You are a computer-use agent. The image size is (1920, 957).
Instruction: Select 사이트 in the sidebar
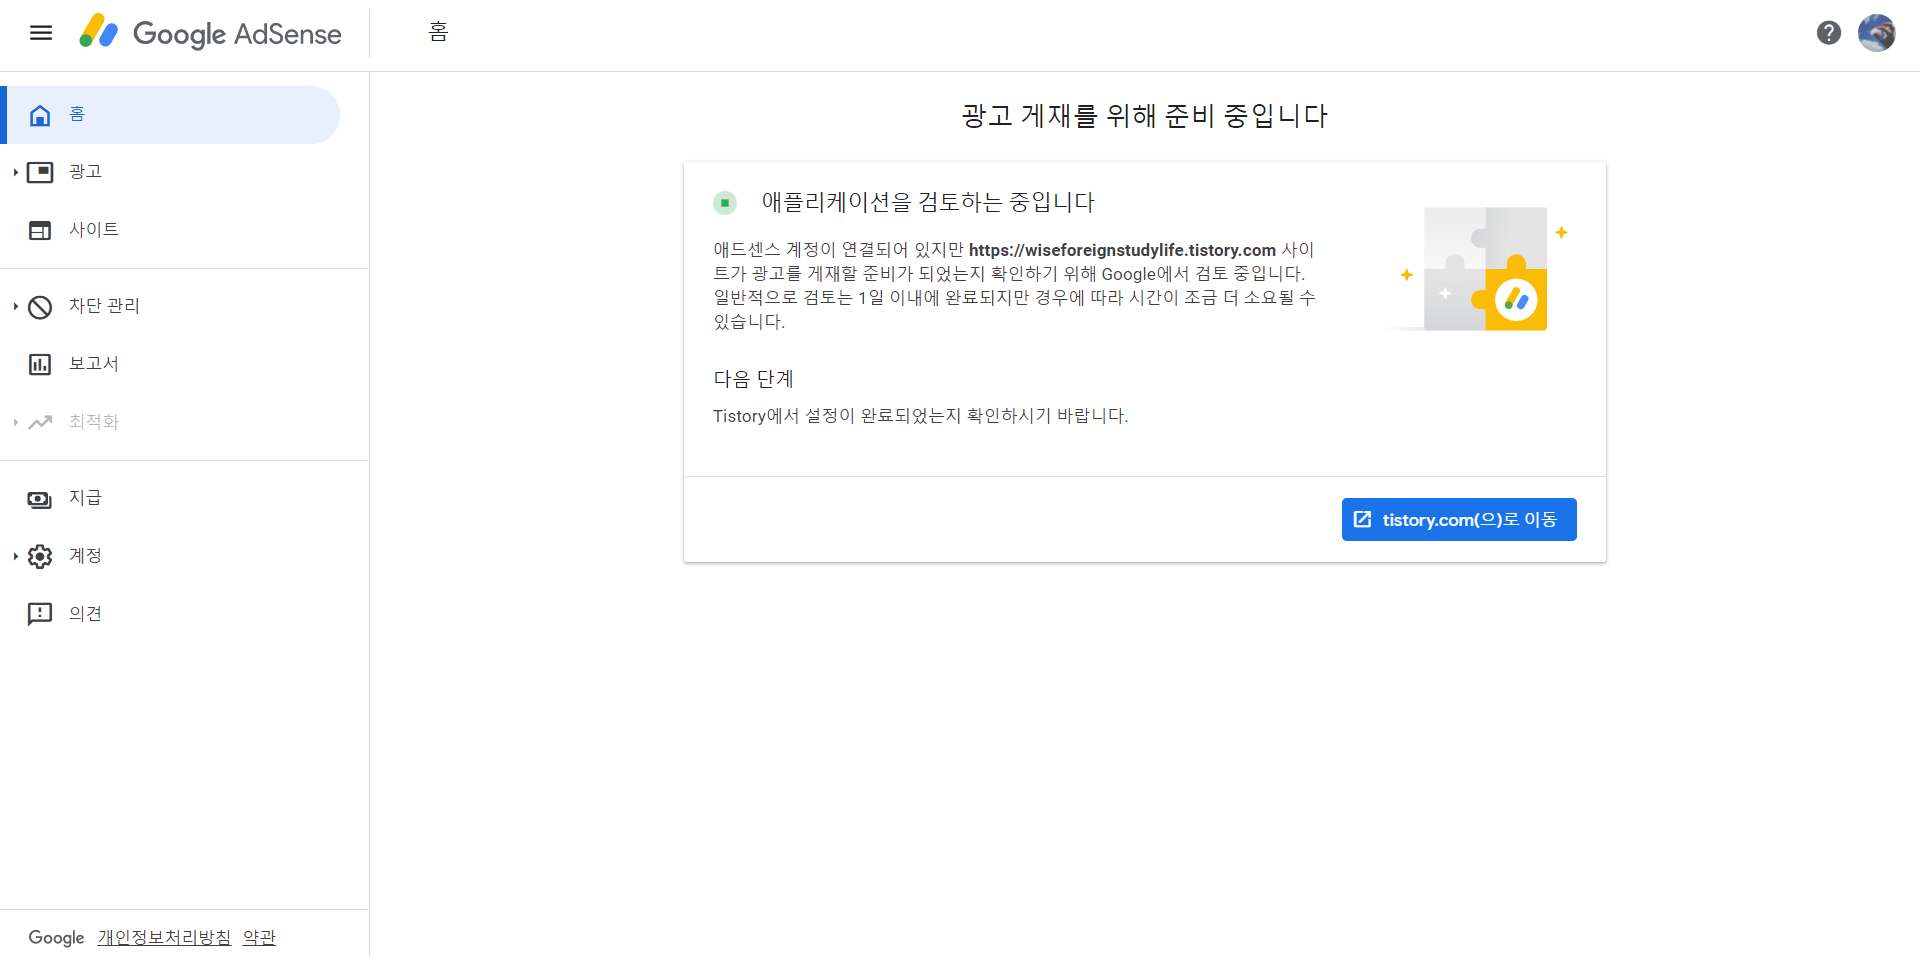[172, 230]
